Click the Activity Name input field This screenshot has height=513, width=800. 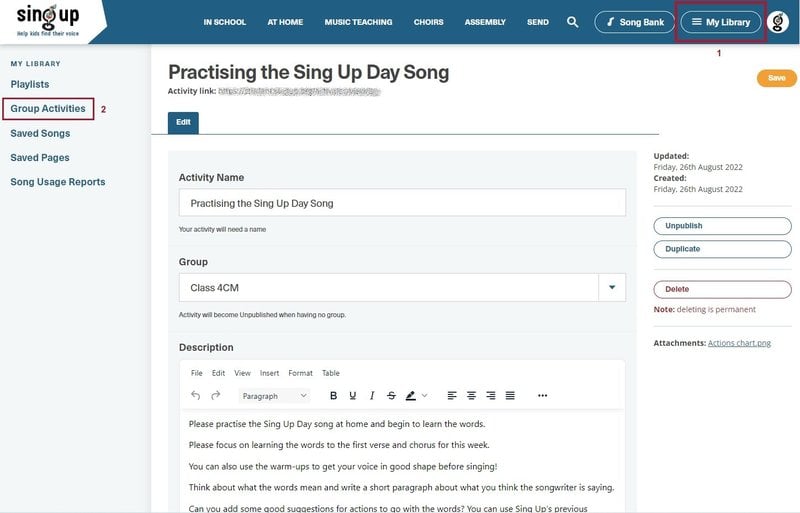[x=402, y=203]
